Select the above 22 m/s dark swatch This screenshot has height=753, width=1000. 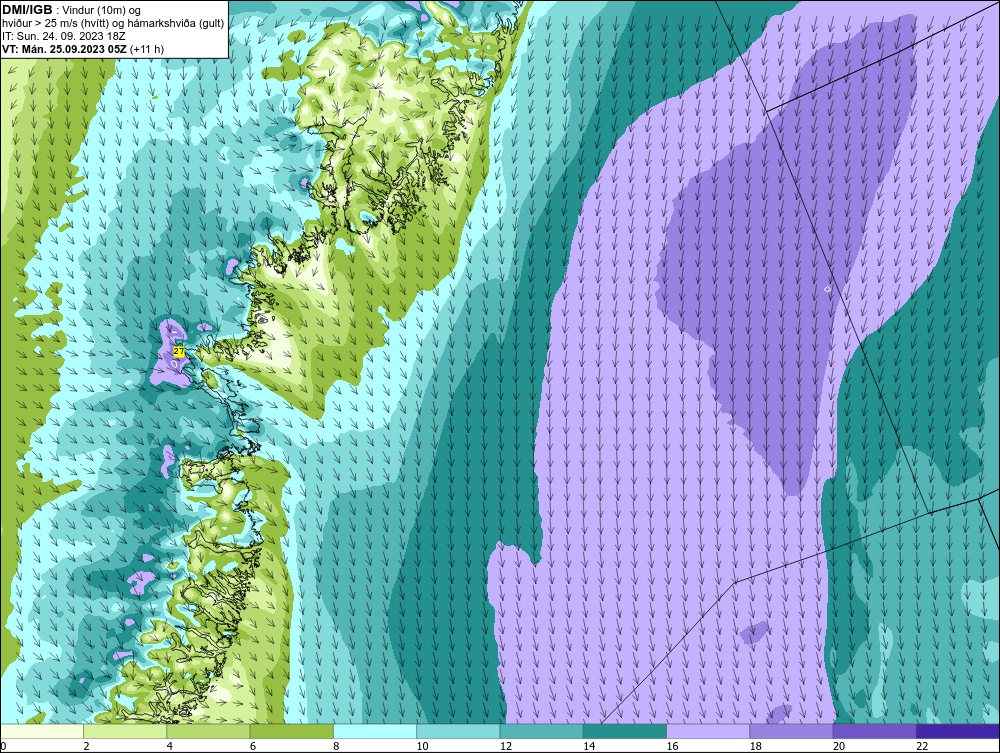tap(958, 731)
